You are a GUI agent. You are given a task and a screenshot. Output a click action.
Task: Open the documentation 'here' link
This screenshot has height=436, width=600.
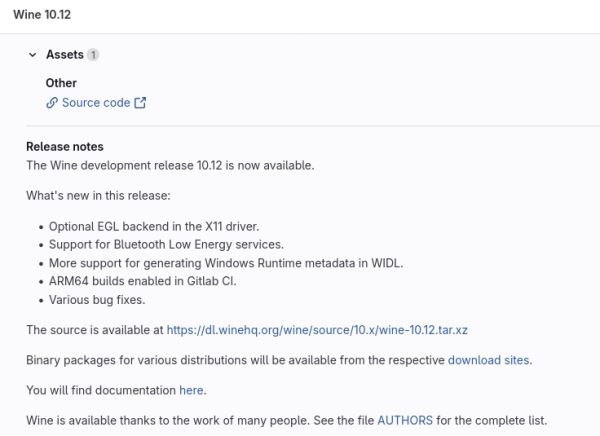pyautogui.click(x=191, y=390)
